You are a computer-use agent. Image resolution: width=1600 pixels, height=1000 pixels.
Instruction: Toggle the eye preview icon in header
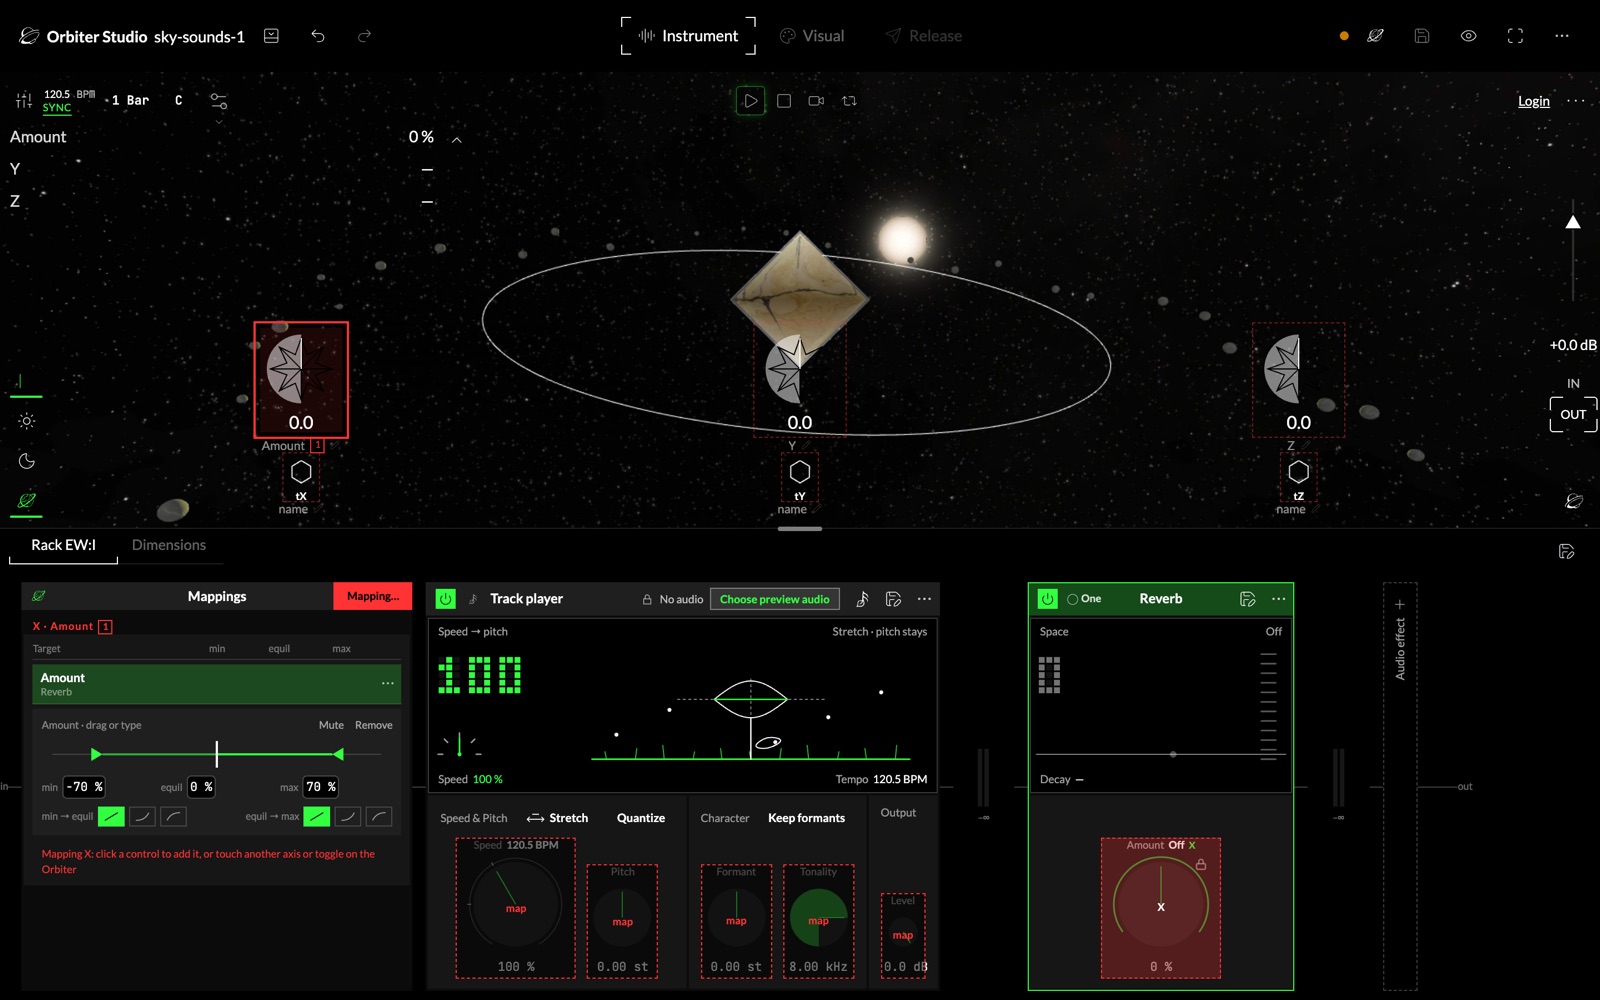(x=1468, y=36)
